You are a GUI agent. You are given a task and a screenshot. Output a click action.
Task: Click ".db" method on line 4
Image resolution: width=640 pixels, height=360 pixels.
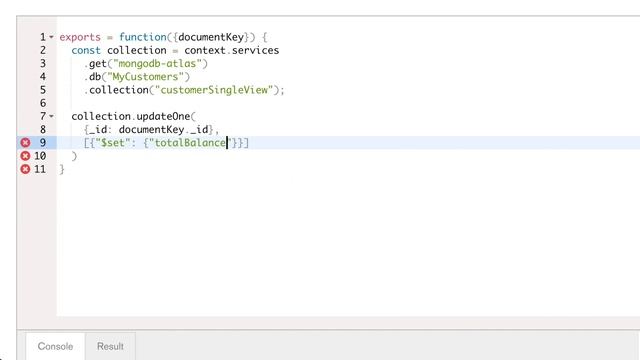pyautogui.click(x=92, y=77)
